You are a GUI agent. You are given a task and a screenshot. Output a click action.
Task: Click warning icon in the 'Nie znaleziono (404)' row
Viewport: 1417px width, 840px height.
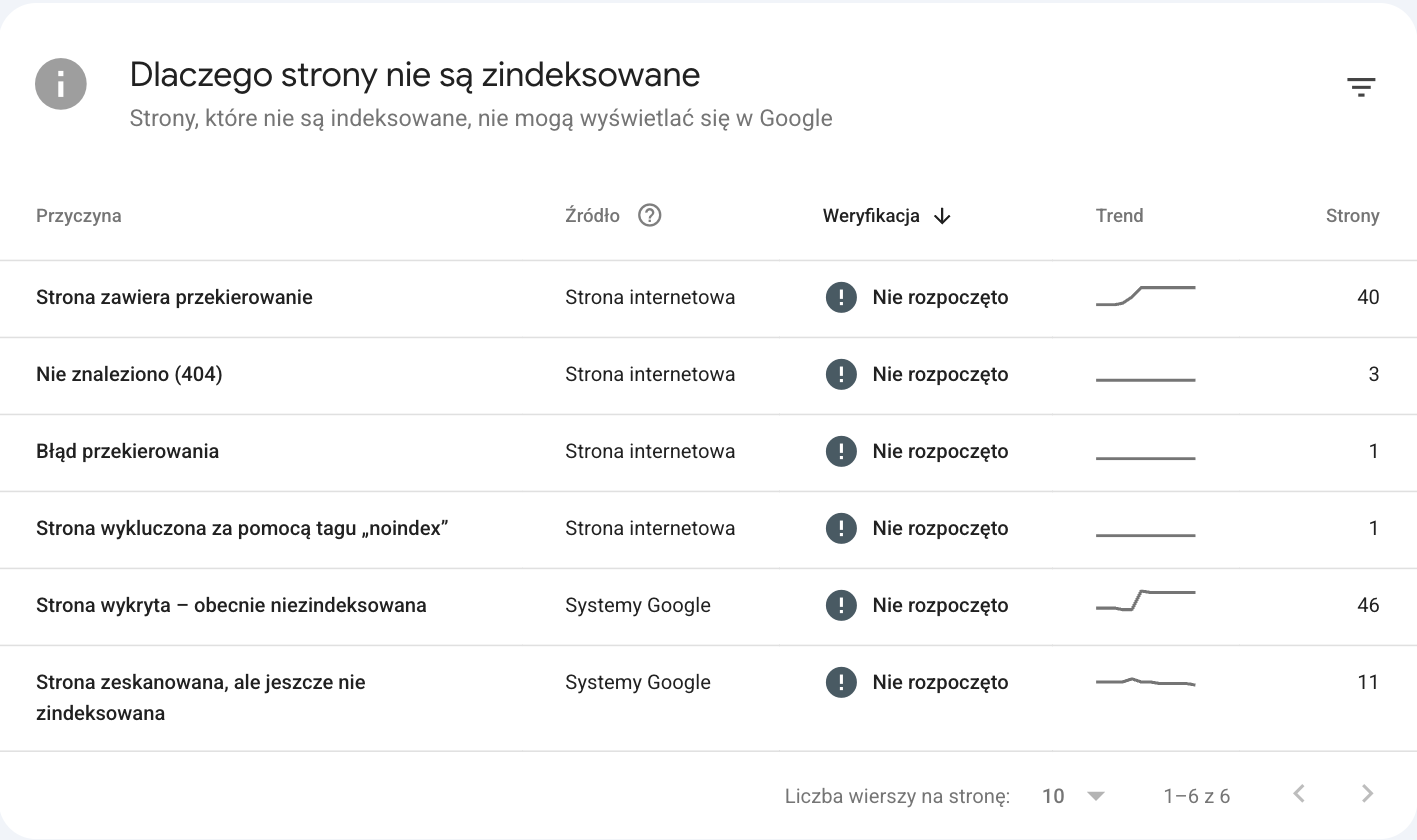pos(841,374)
